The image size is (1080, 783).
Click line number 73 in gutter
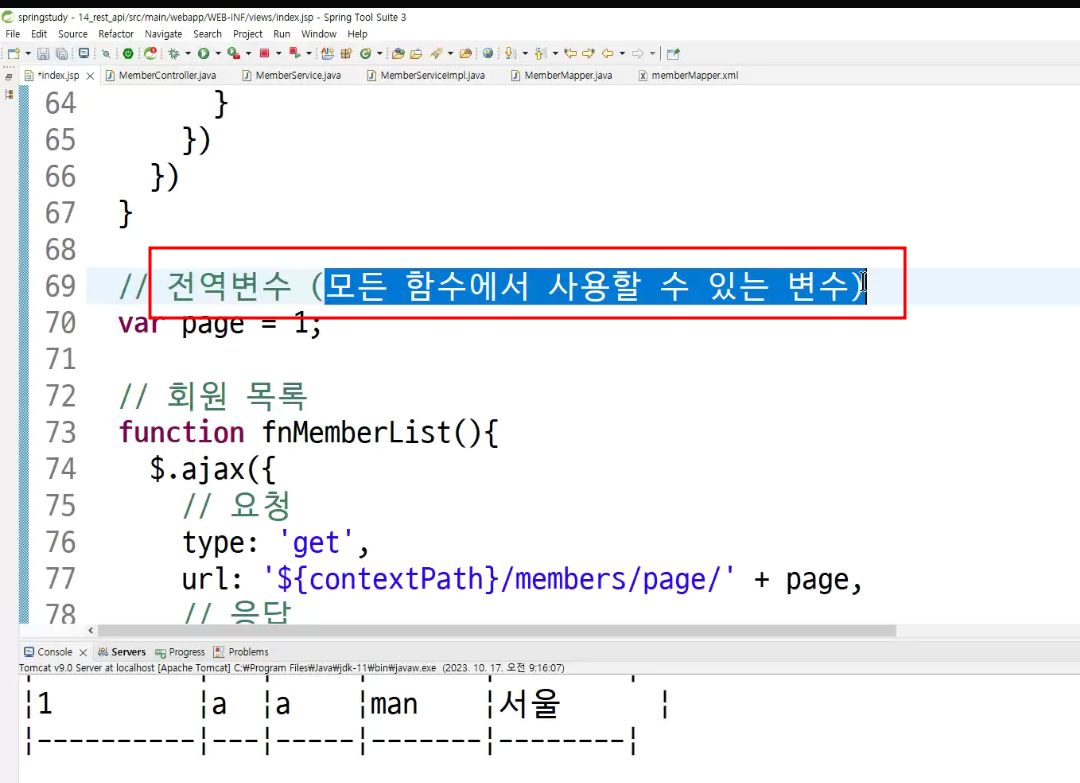coord(61,432)
